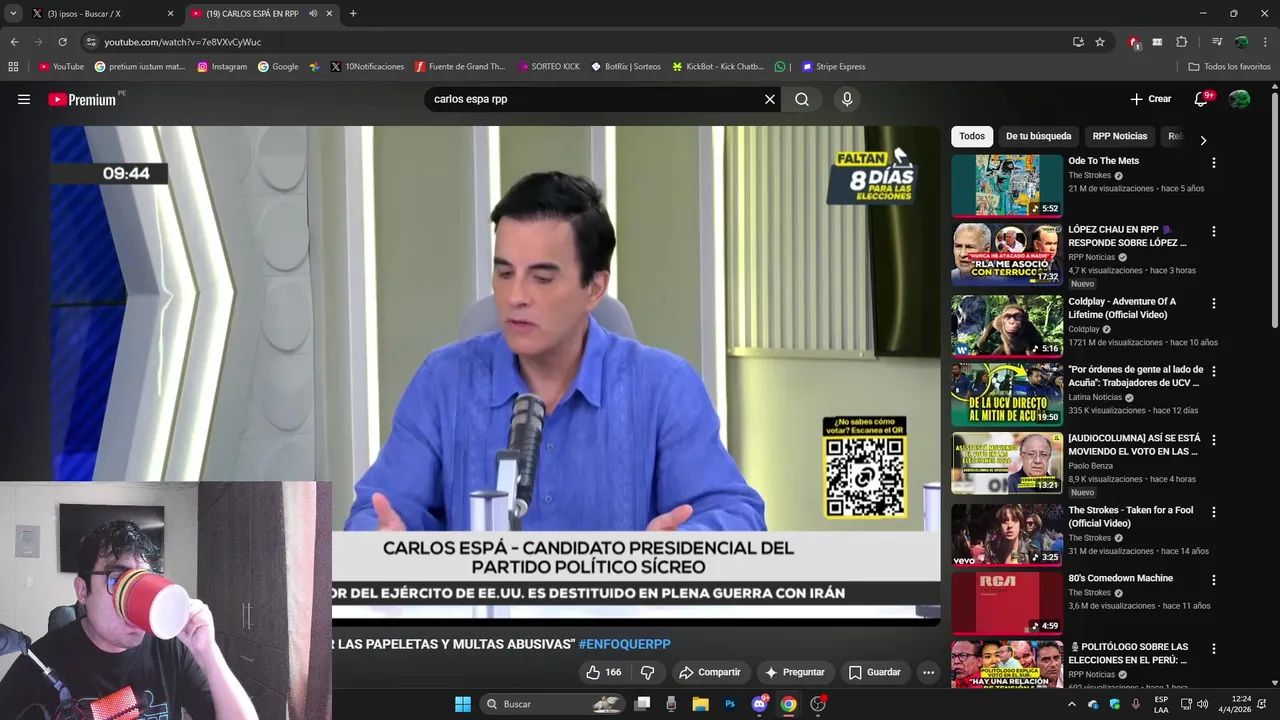Select the De tu búsqueda chip
The width and height of the screenshot is (1280, 720).
point(1038,136)
